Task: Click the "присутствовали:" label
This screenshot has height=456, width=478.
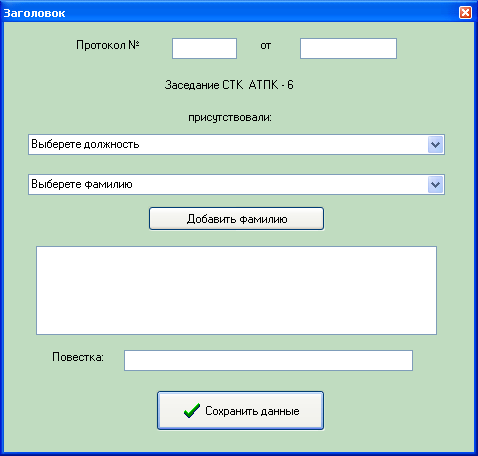Action: click(x=230, y=118)
